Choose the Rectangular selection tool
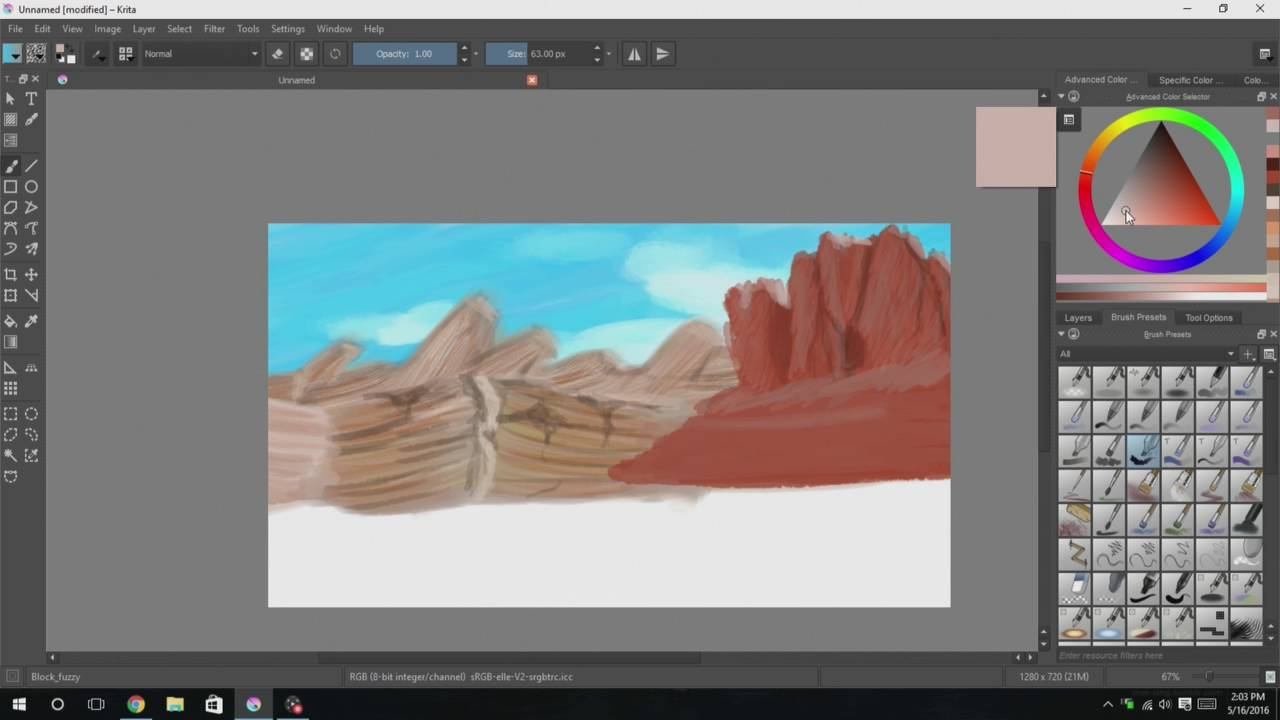This screenshot has width=1280, height=720. click(10, 414)
